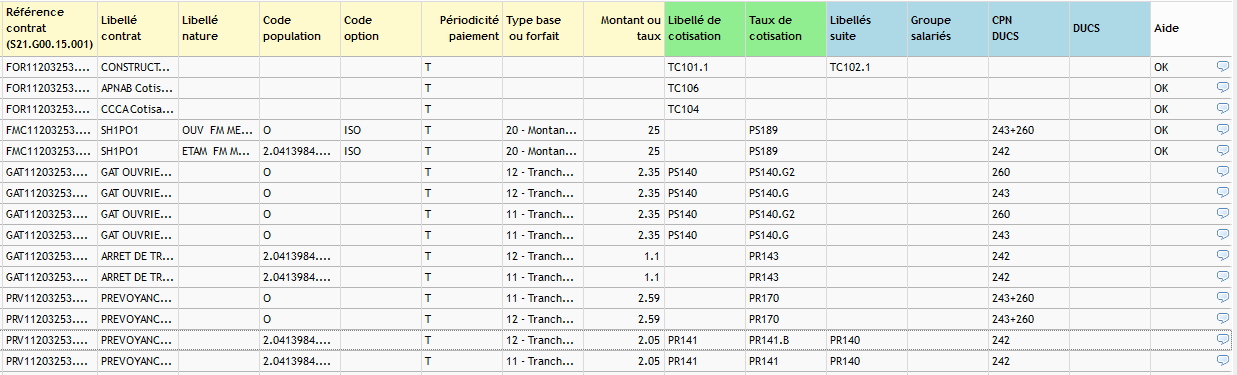Open comment bubble on ETAM FM M row

[1222, 150]
